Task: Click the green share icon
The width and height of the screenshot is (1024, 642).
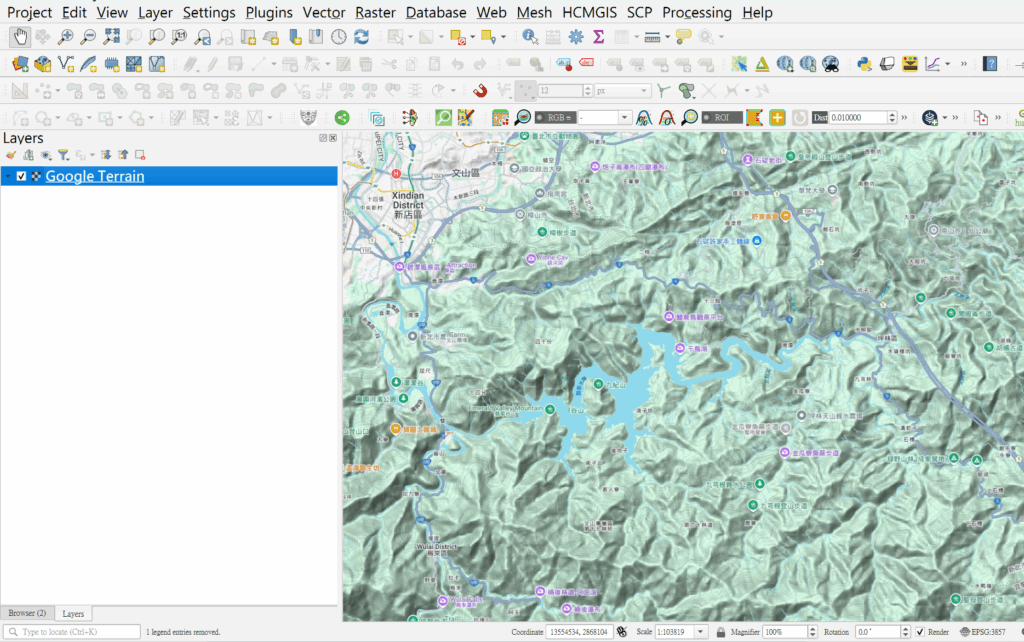Action: pyautogui.click(x=342, y=118)
